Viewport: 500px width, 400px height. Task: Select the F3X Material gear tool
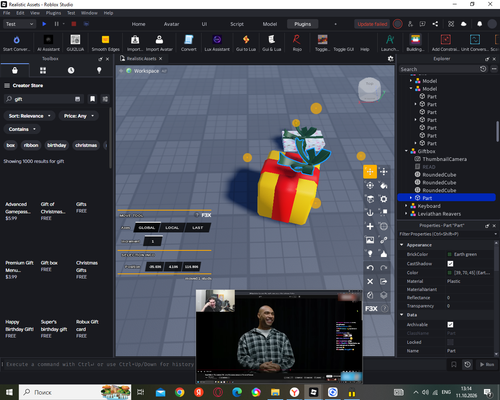tap(384, 199)
